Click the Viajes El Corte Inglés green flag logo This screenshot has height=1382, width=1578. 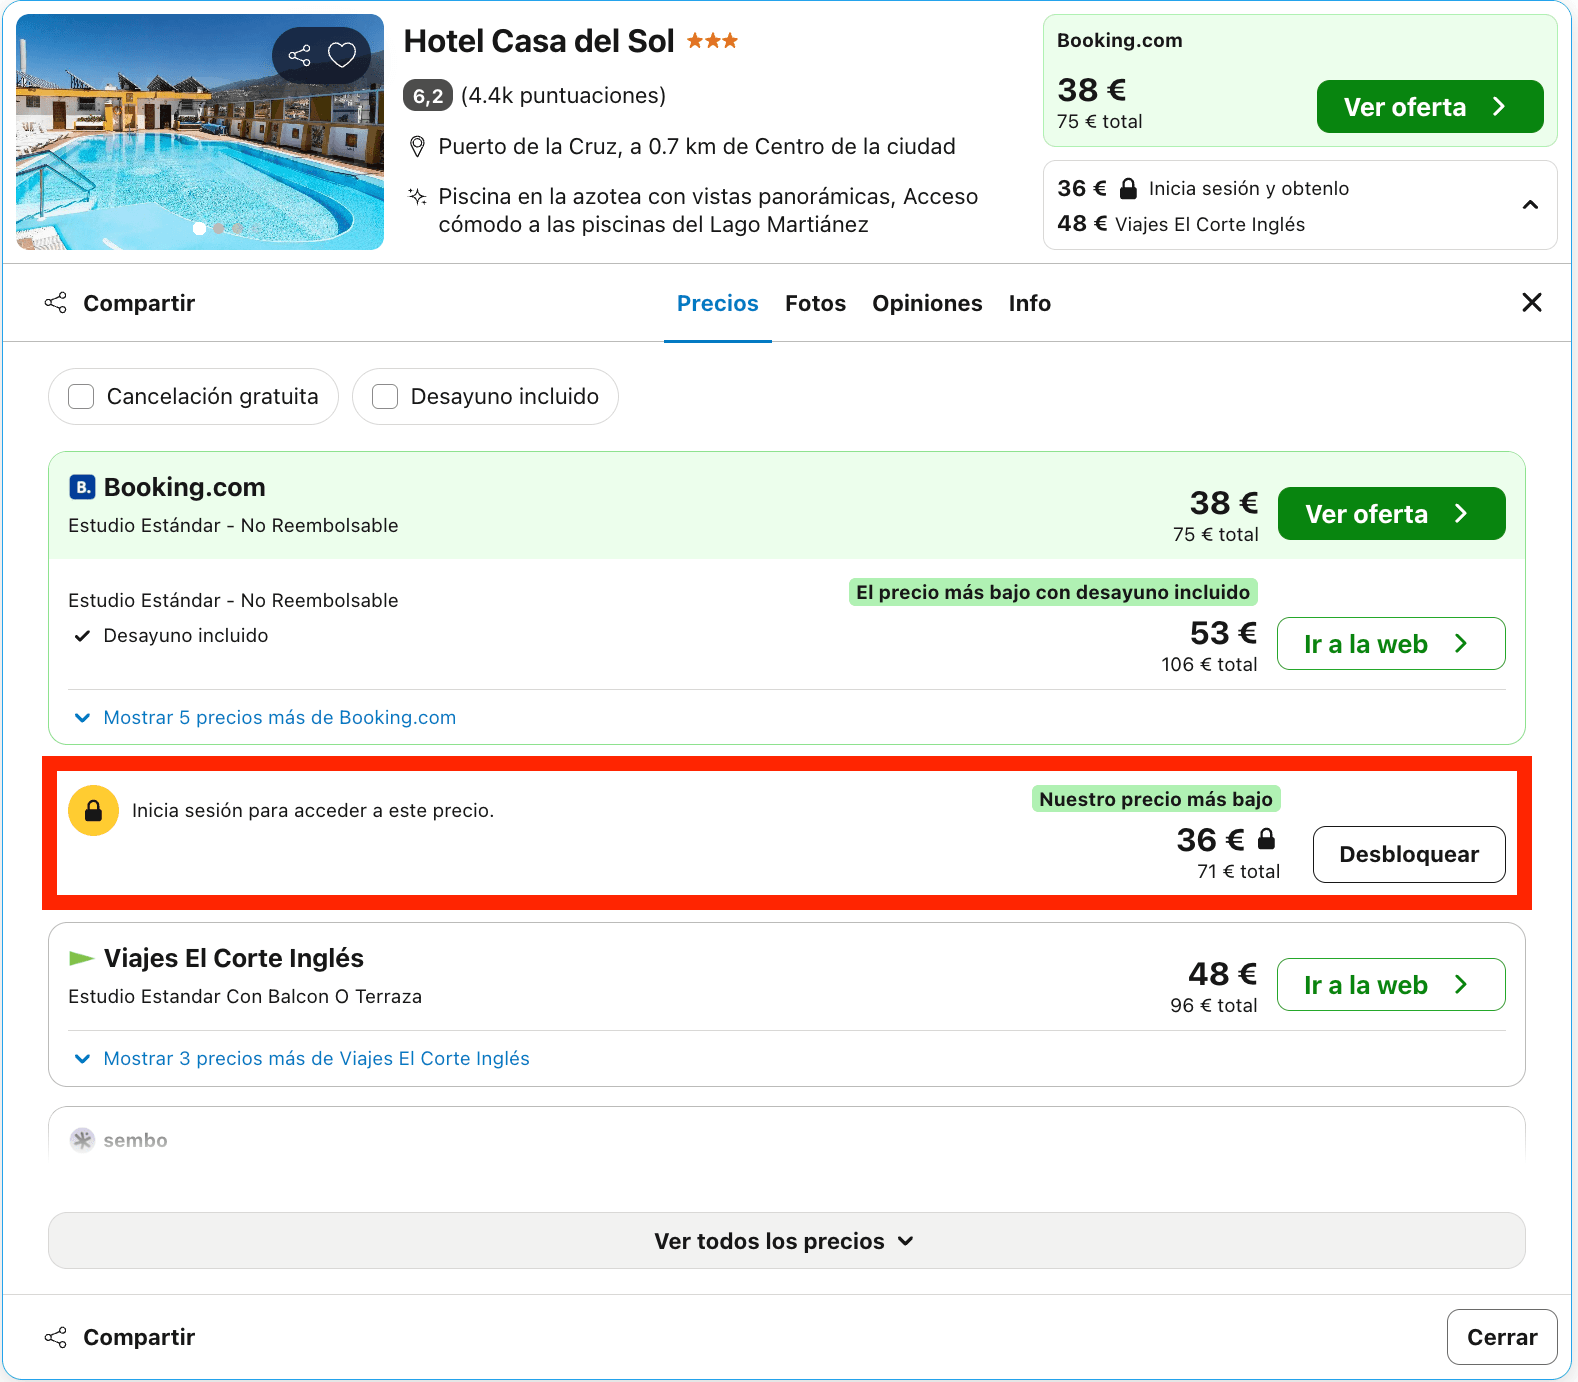81,958
